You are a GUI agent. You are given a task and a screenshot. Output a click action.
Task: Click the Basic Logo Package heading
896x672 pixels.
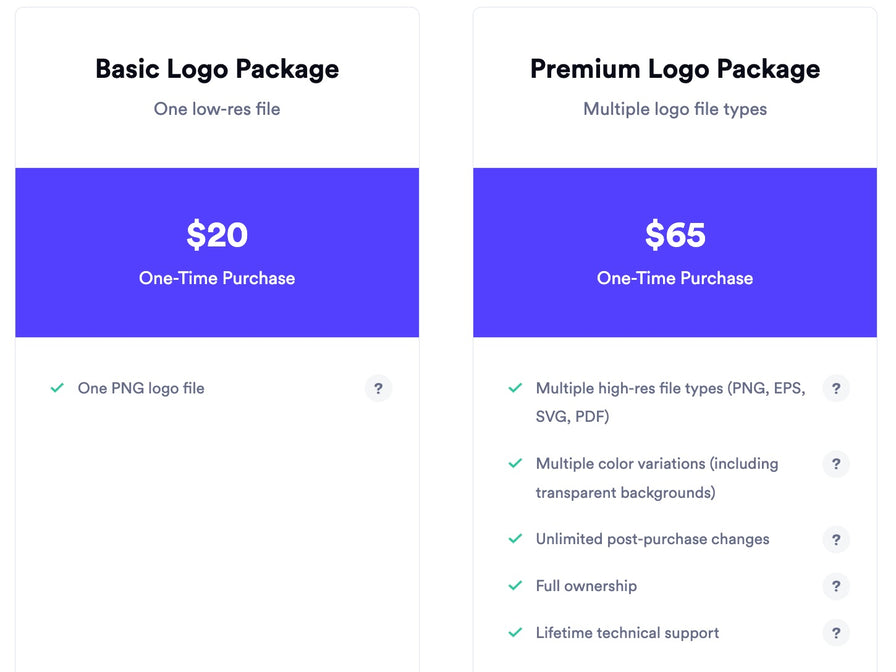coord(217,70)
